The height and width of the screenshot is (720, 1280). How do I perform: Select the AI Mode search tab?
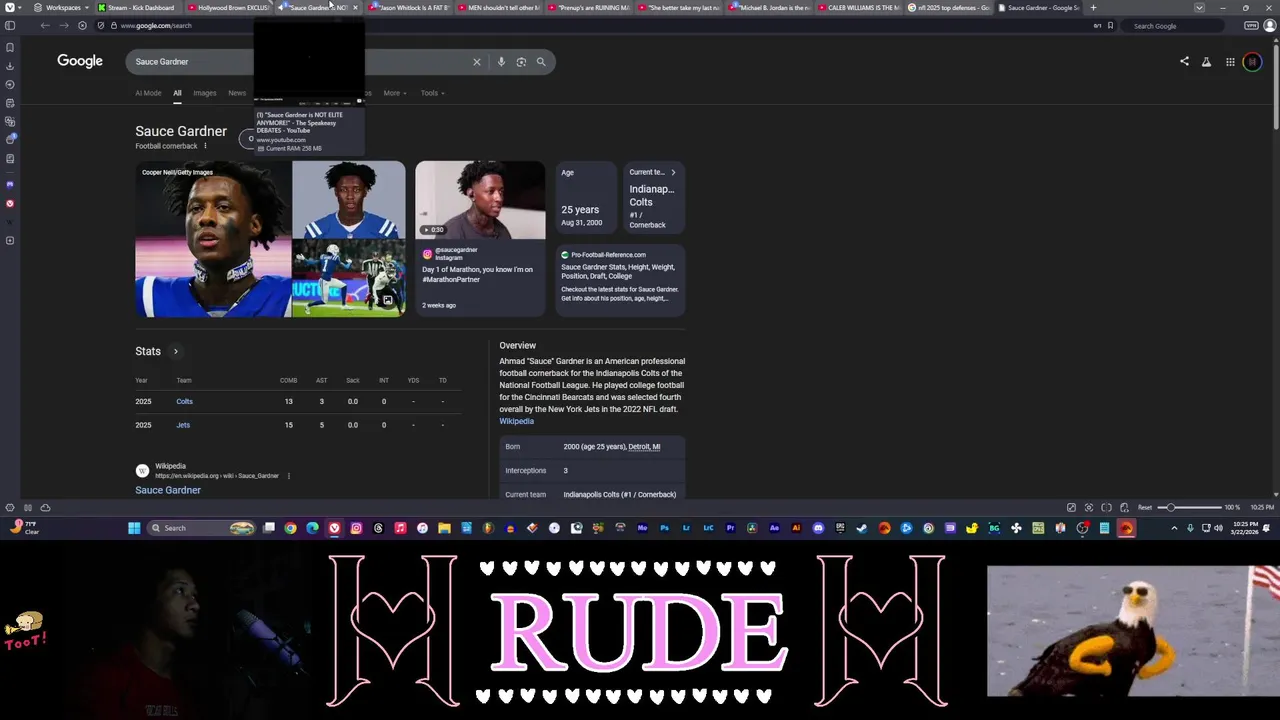[x=148, y=93]
